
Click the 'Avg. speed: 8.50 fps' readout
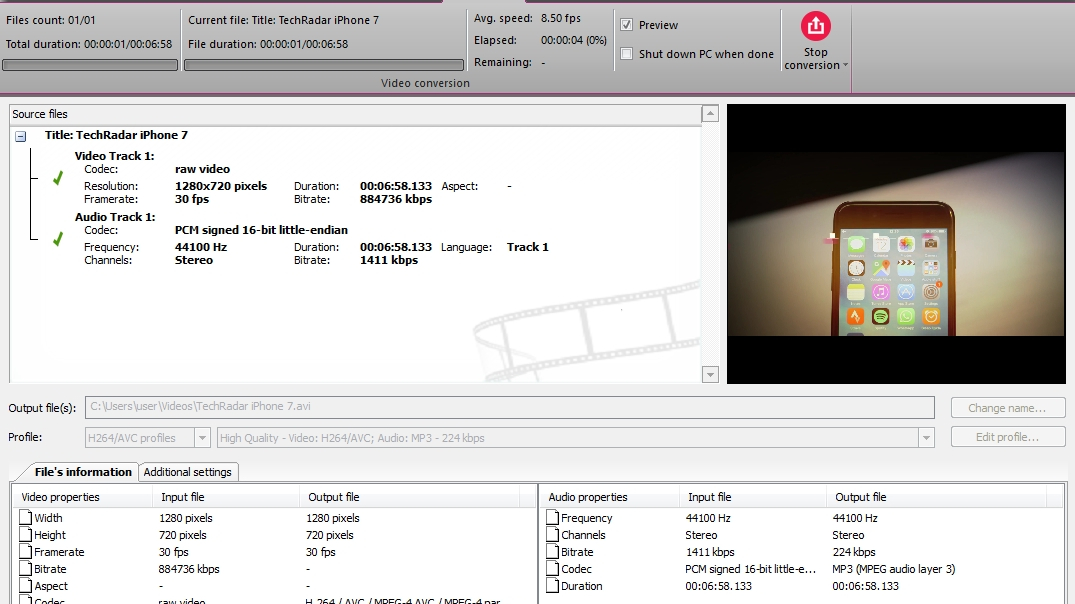pos(527,19)
